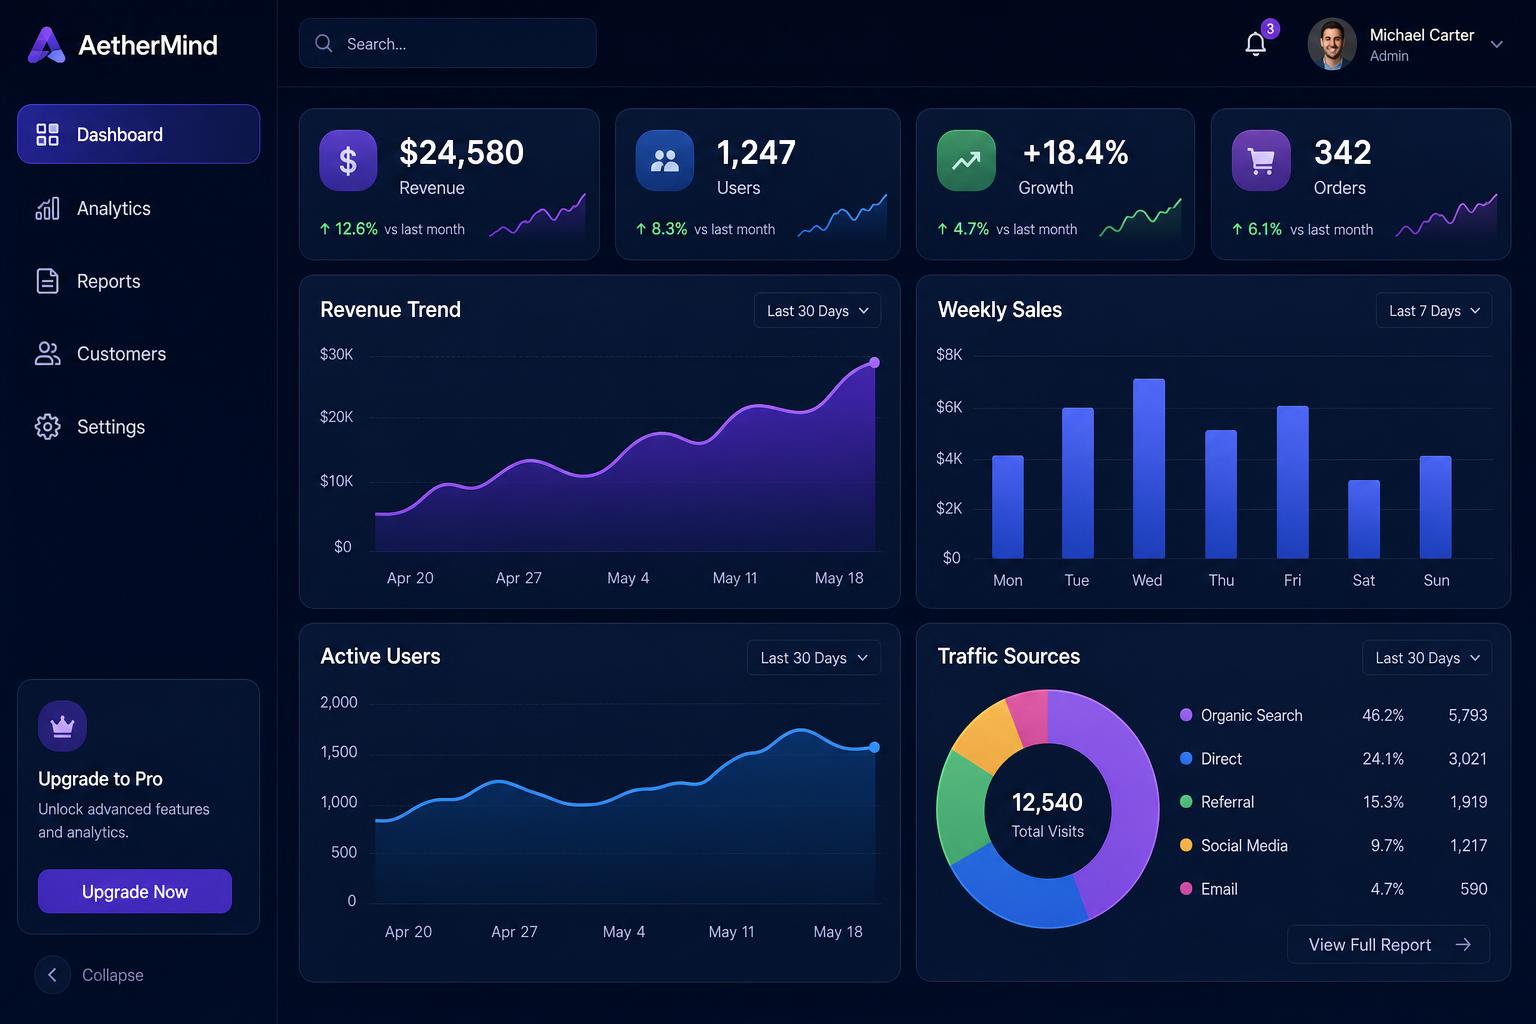Click the Orders shopping cart icon
The image size is (1536, 1024).
pos(1261,160)
